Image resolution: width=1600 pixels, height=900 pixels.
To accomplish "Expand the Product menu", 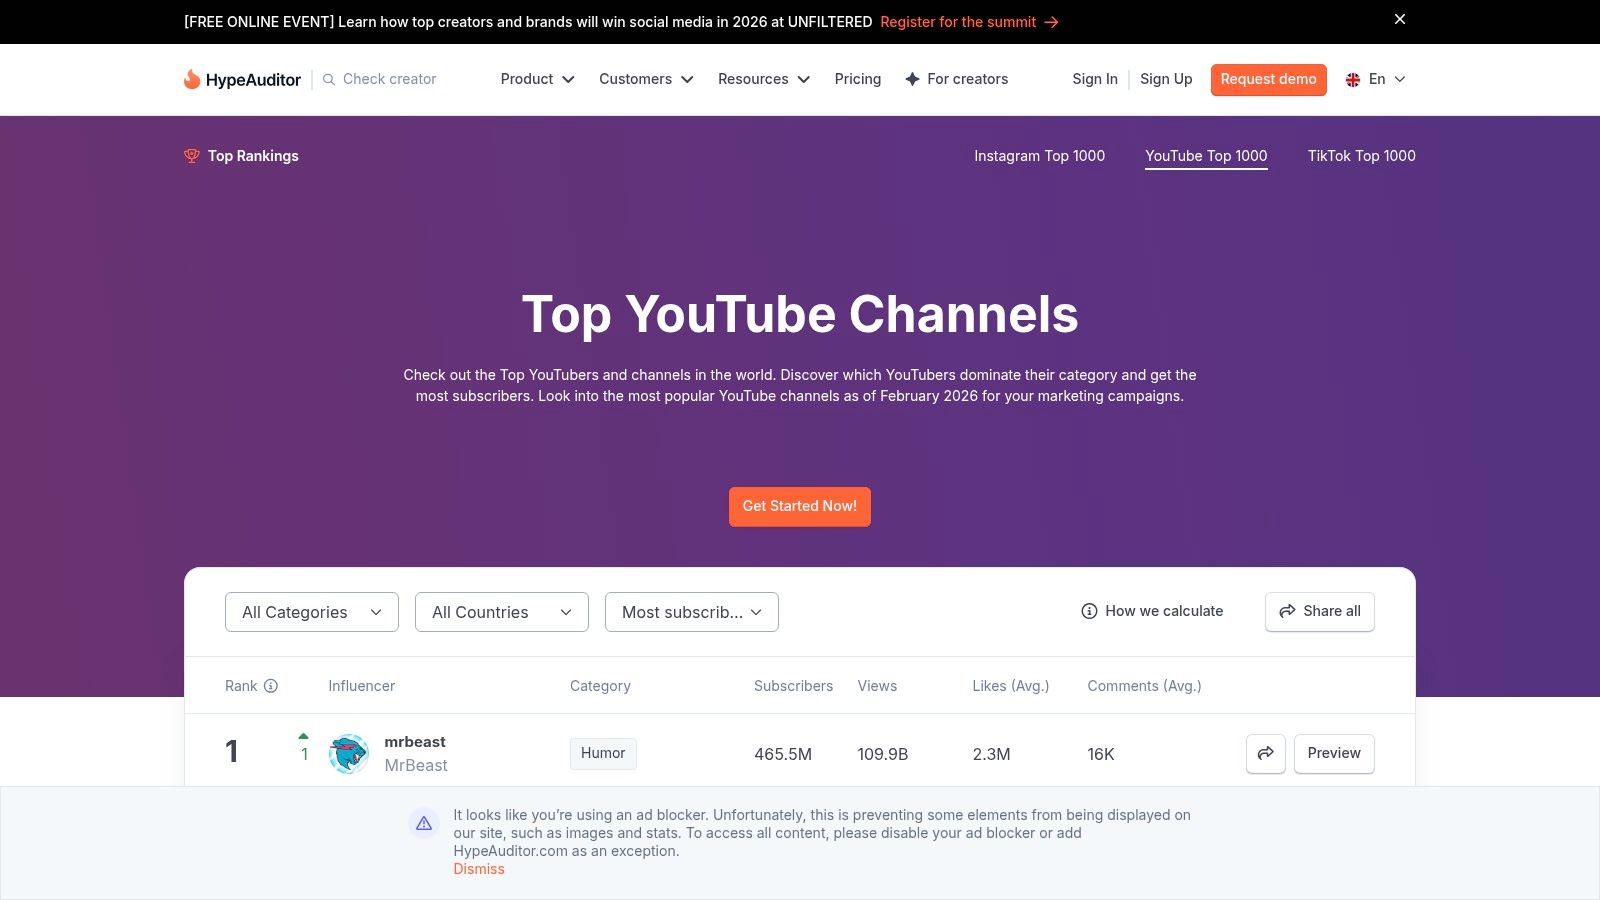I will pyautogui.click(x=538, y=79).
